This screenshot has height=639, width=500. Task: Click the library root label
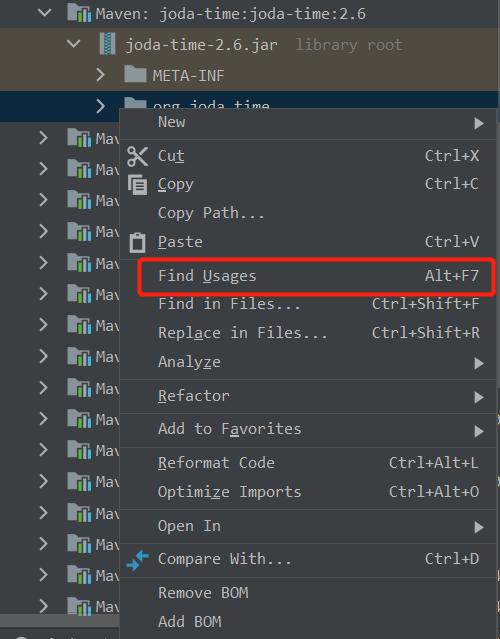pyautogui.click(x=349, y=44)
